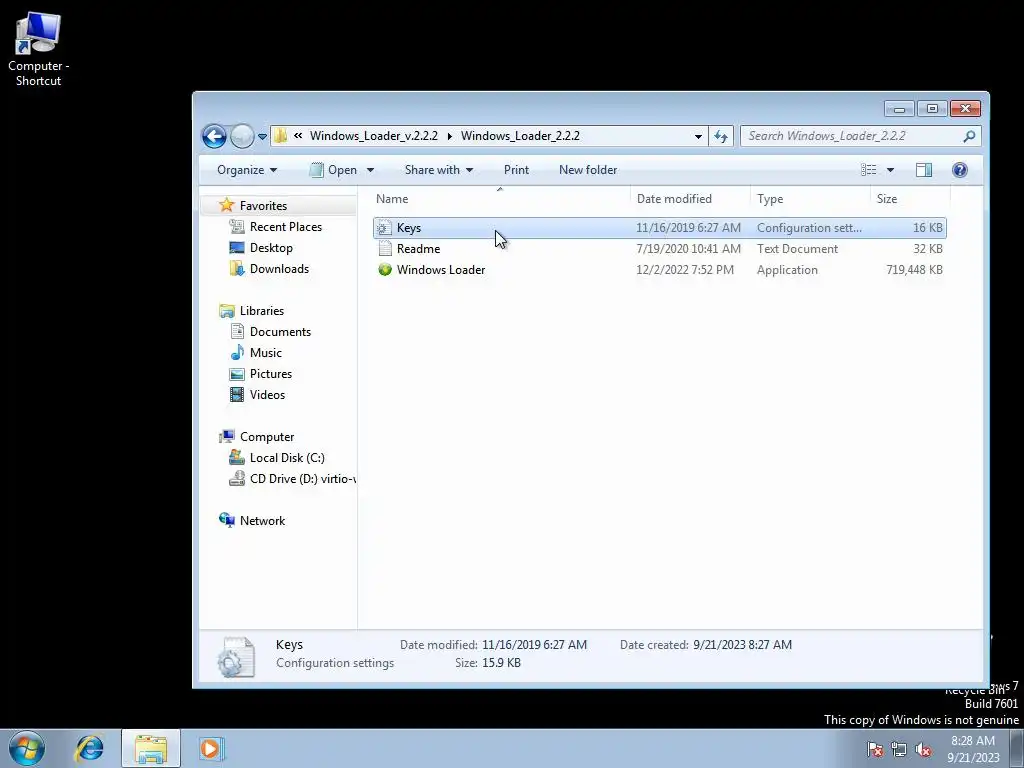The height and width of the screenshot is (768, 1024).
Task: Launch Windows Media Player from taskbar
Action: [x=211, y=748]
